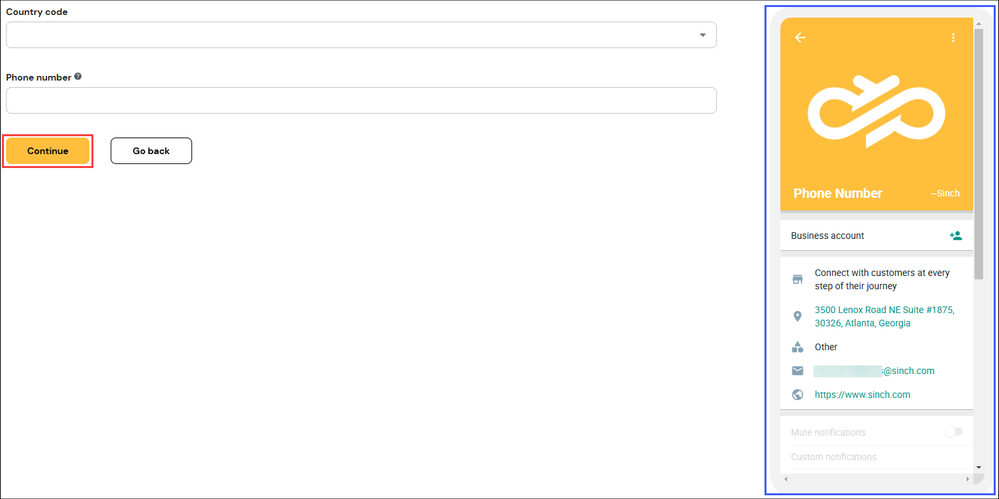
Task: Click the back arrow in phone preview
Action: [x=800, y=38]
